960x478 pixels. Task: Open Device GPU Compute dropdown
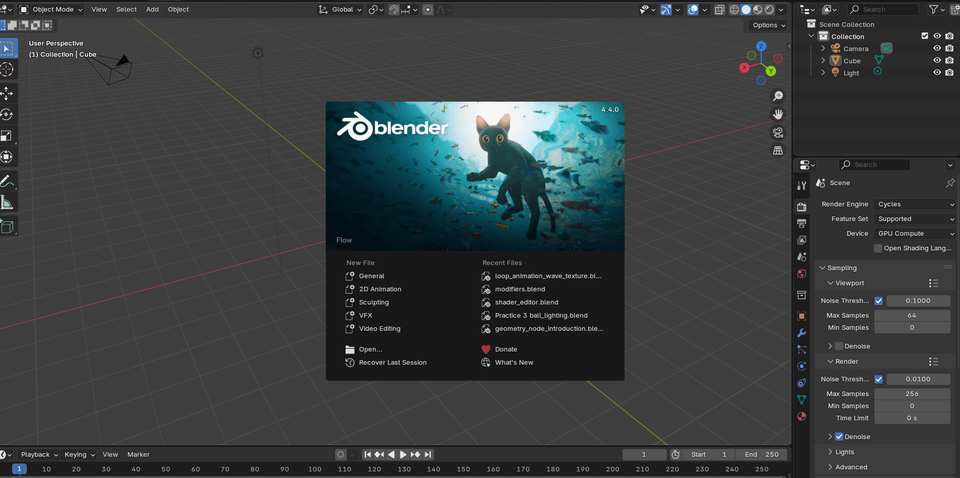click(x=915, y=233)
